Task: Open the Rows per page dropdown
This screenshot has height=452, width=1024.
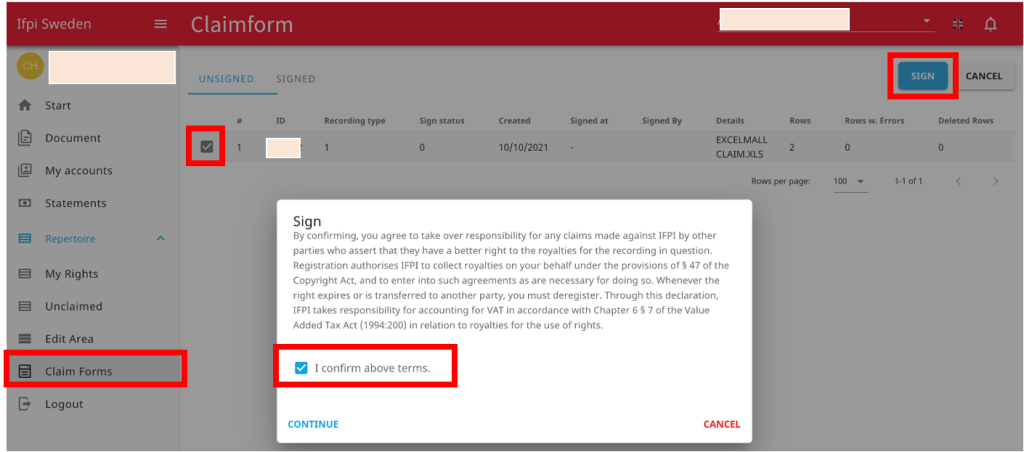Action: click(x=848, y=181)
